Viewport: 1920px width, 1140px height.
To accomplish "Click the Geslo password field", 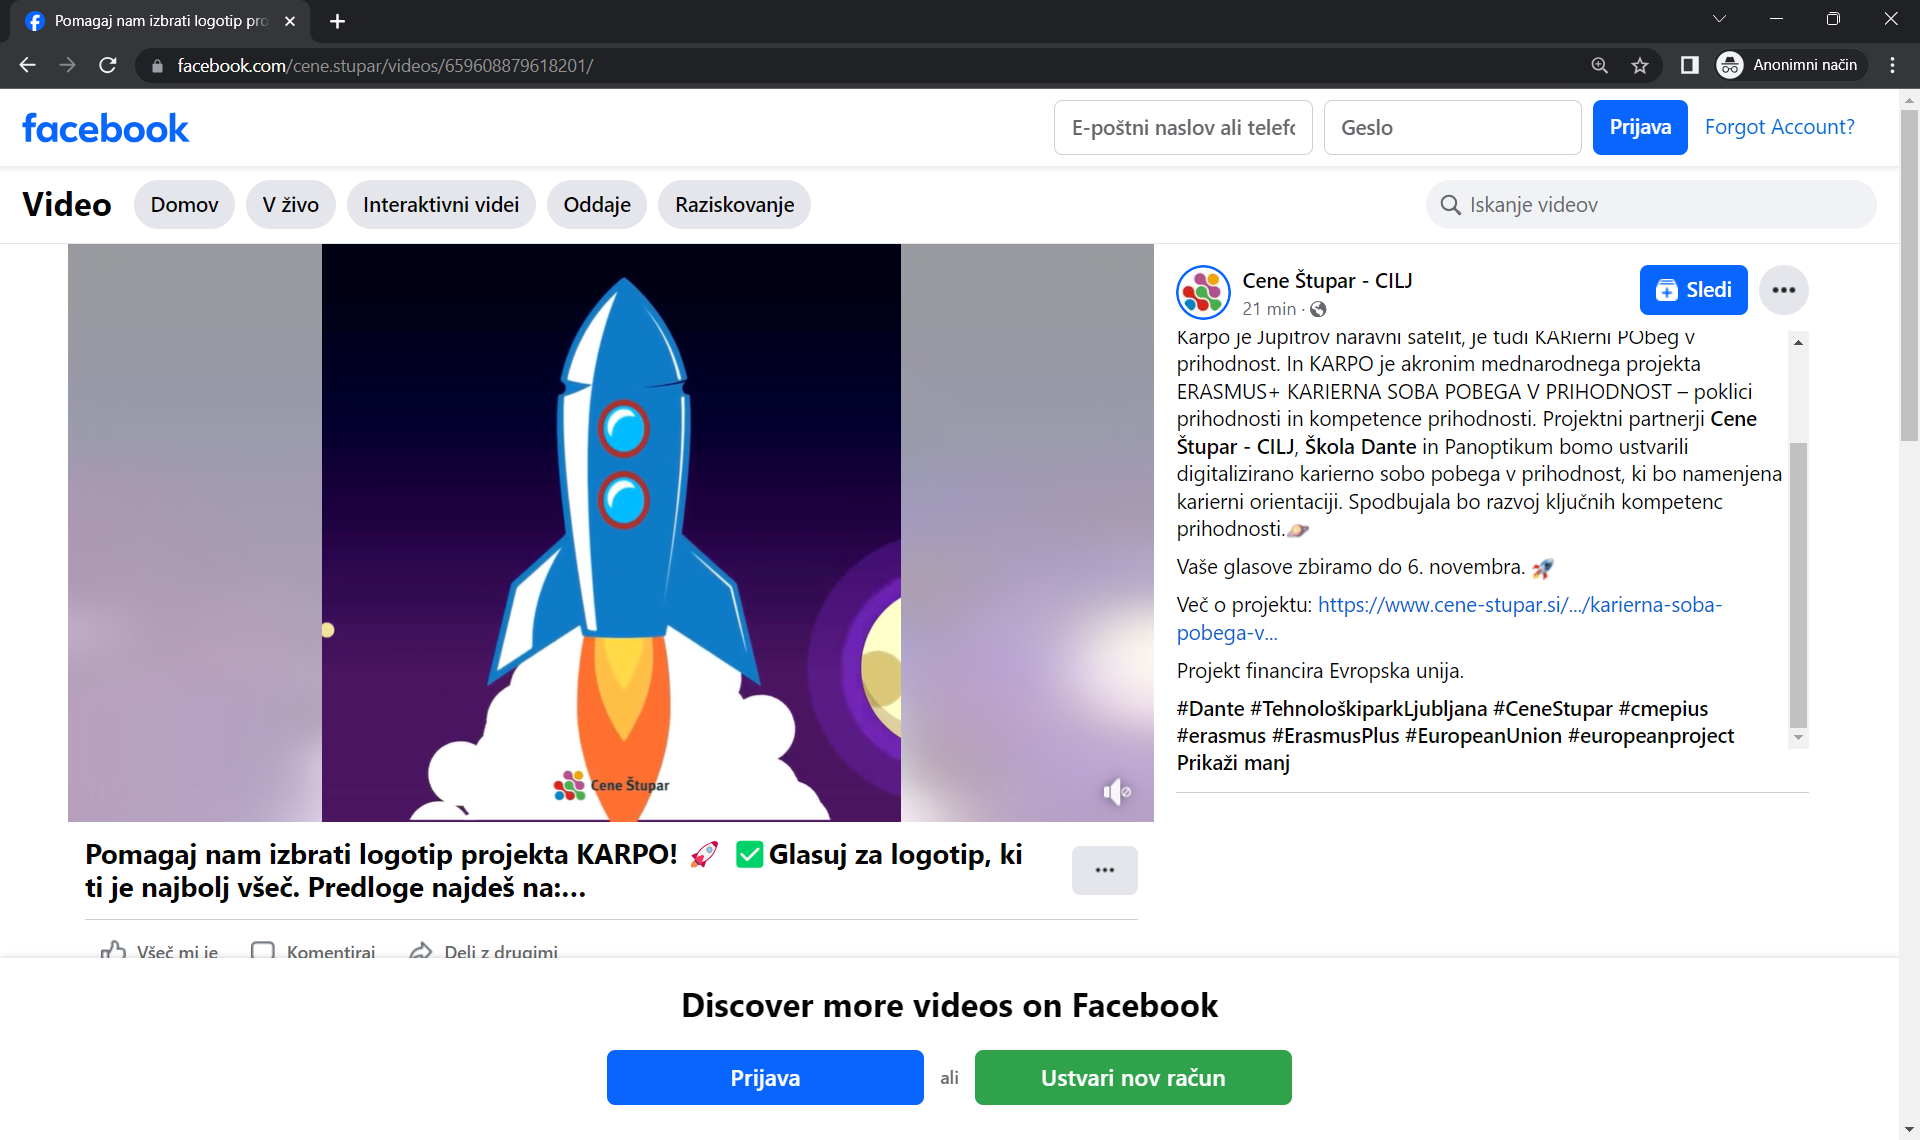I will pos(1452,128).
